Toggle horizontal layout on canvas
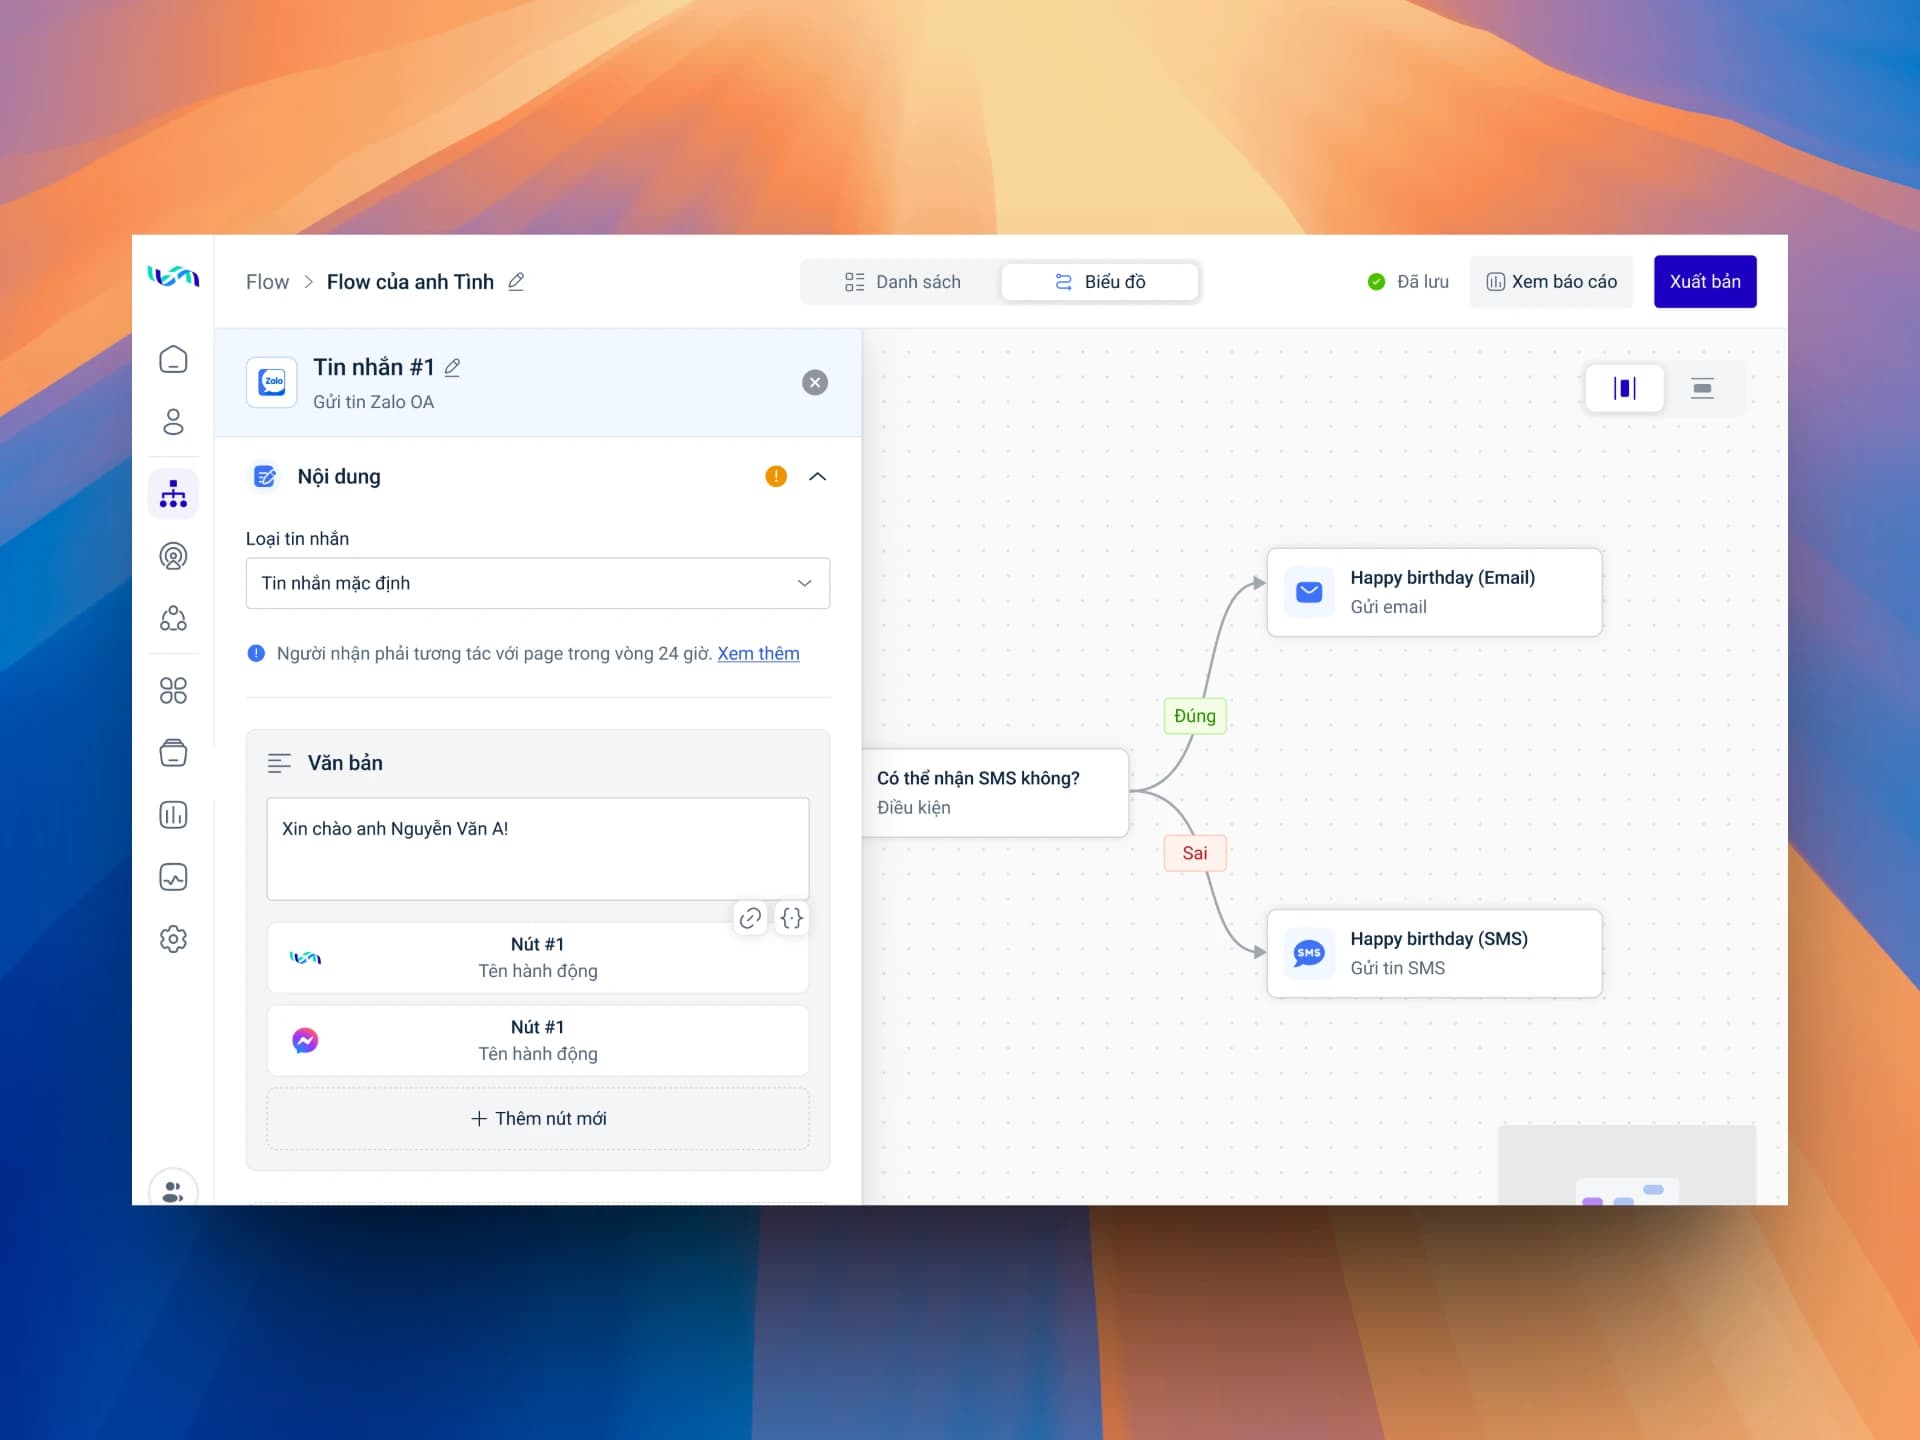1920x1440 pixels. click(1702, 388)
